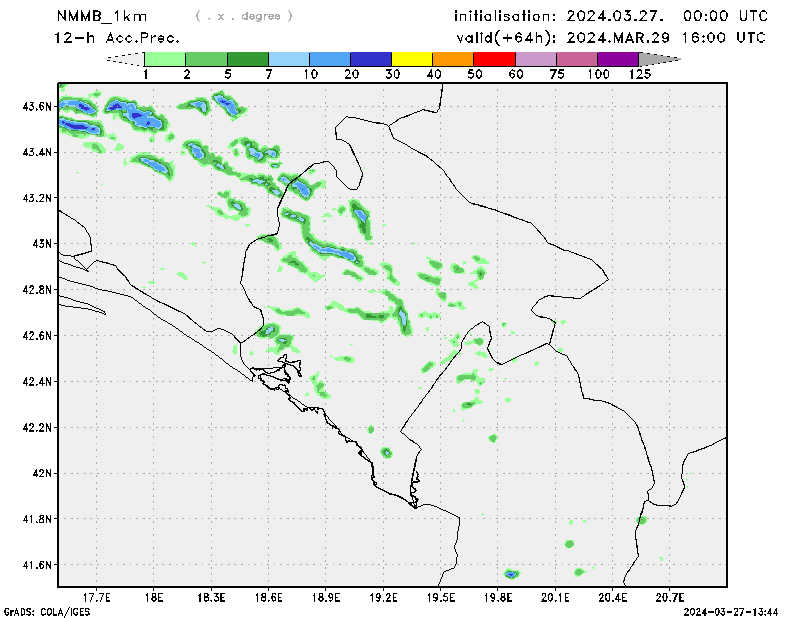The width and height of the screenshot is (800, 618).
Task: Click the lavender 60-75 legend swatch
Action: [x=536, y=59]
